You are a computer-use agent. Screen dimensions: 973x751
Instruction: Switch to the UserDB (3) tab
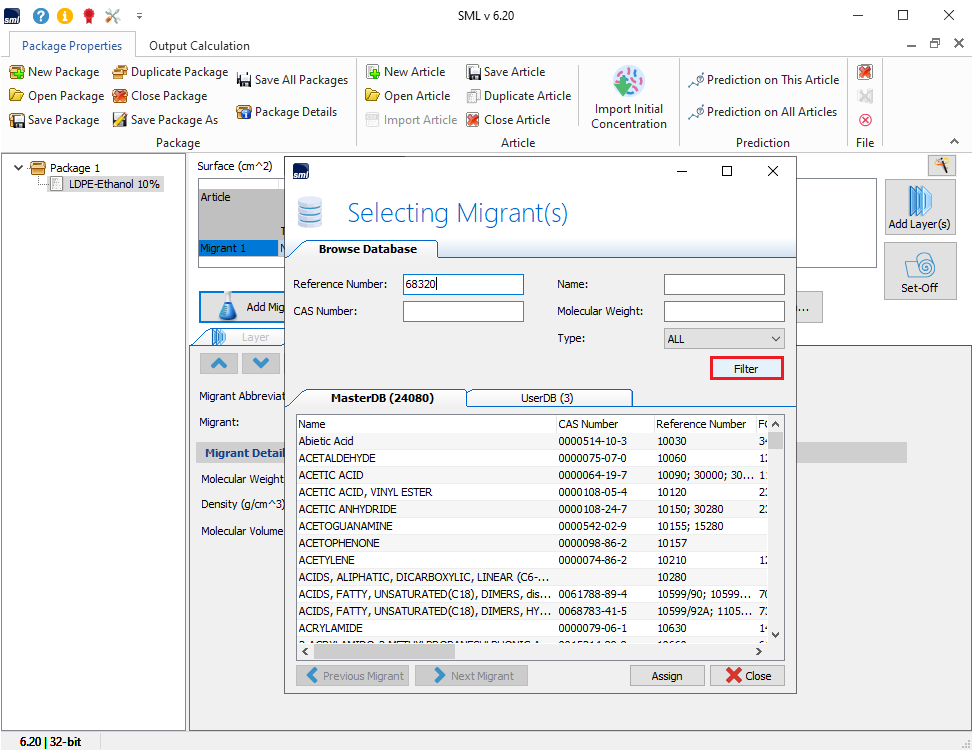[547, 398]
